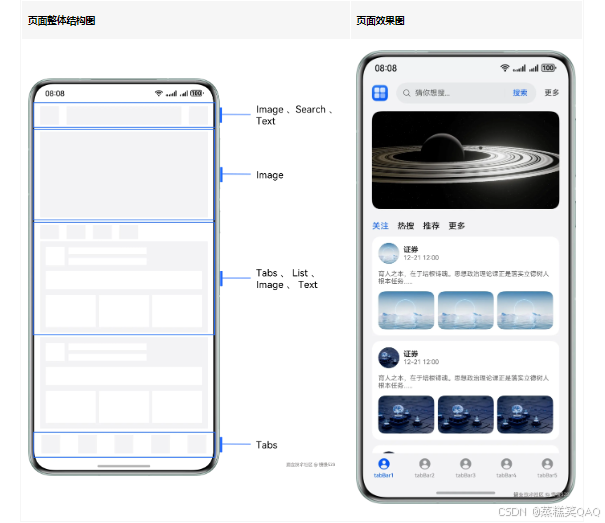Viewport: 605px width, 523px height.
Task: Select the 关注 tab
Action: [380, 226]
